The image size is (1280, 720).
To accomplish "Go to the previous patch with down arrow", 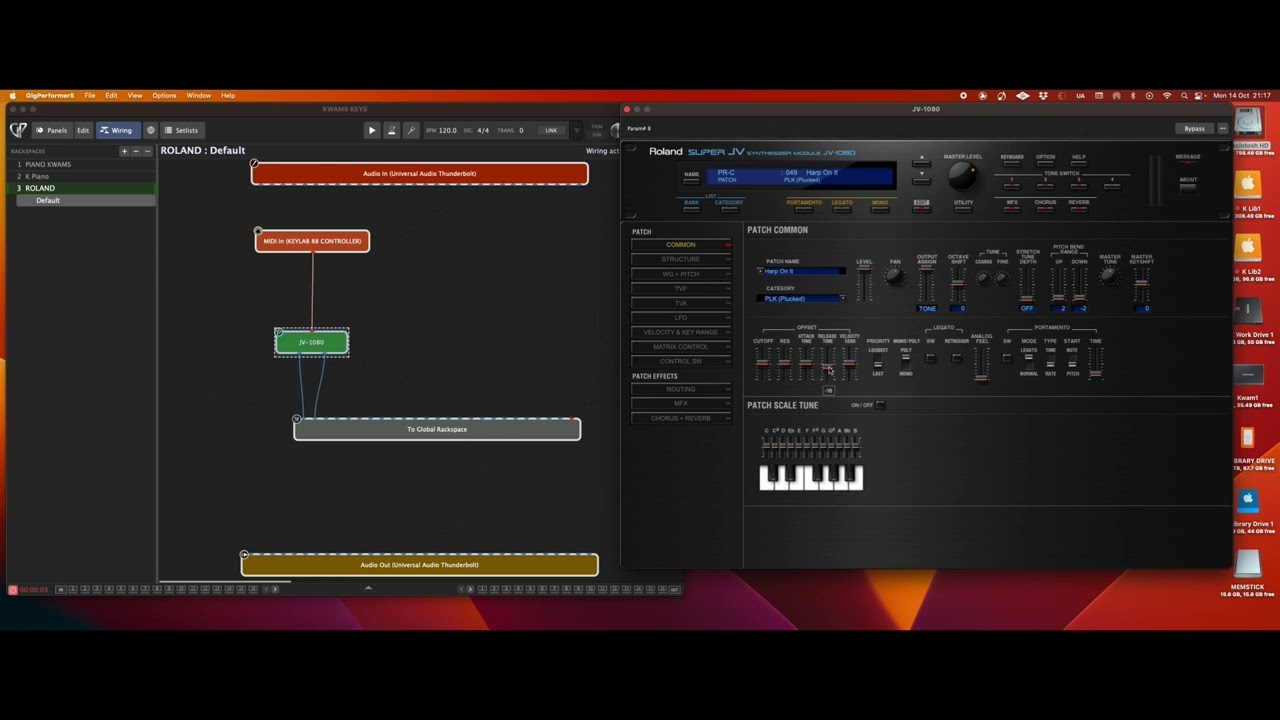I will point(922,180).
